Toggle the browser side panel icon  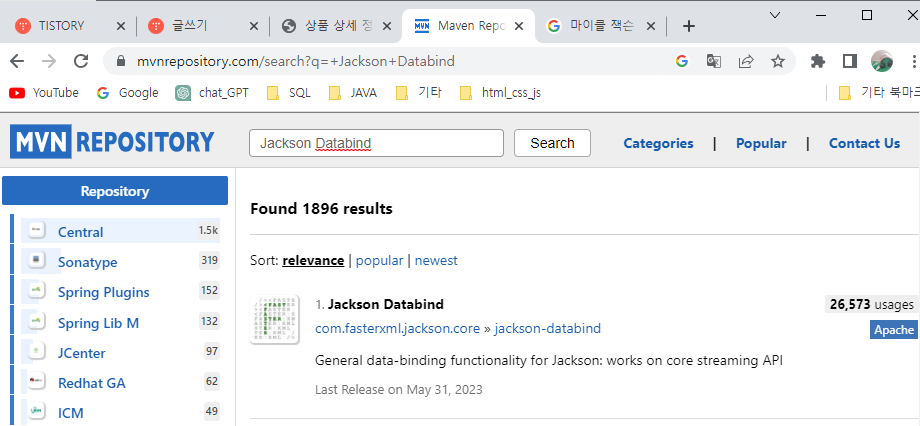coord(850,61)
